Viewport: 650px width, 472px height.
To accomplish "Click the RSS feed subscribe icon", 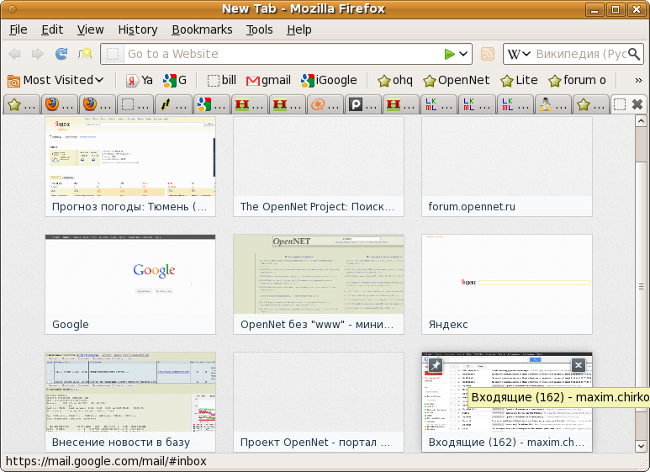I will (488, 54).
